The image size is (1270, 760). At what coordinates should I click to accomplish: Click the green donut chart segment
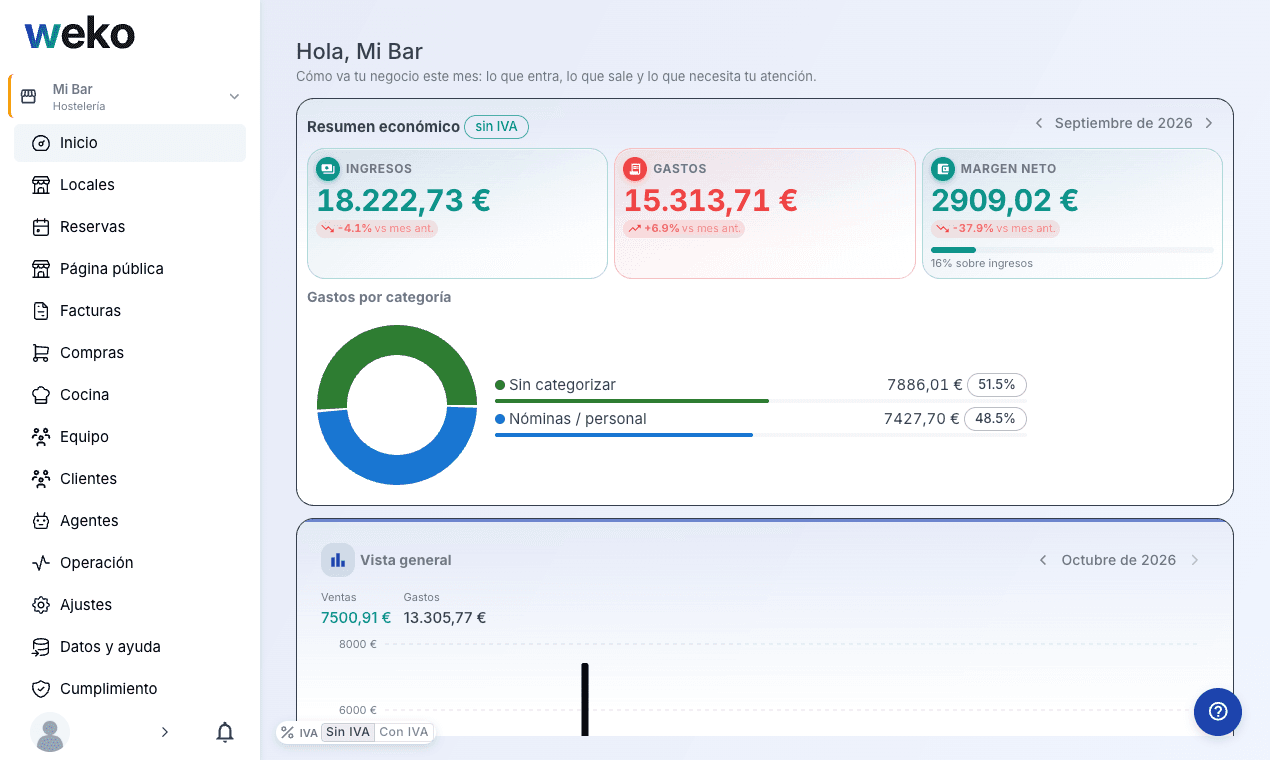[397, 342]
